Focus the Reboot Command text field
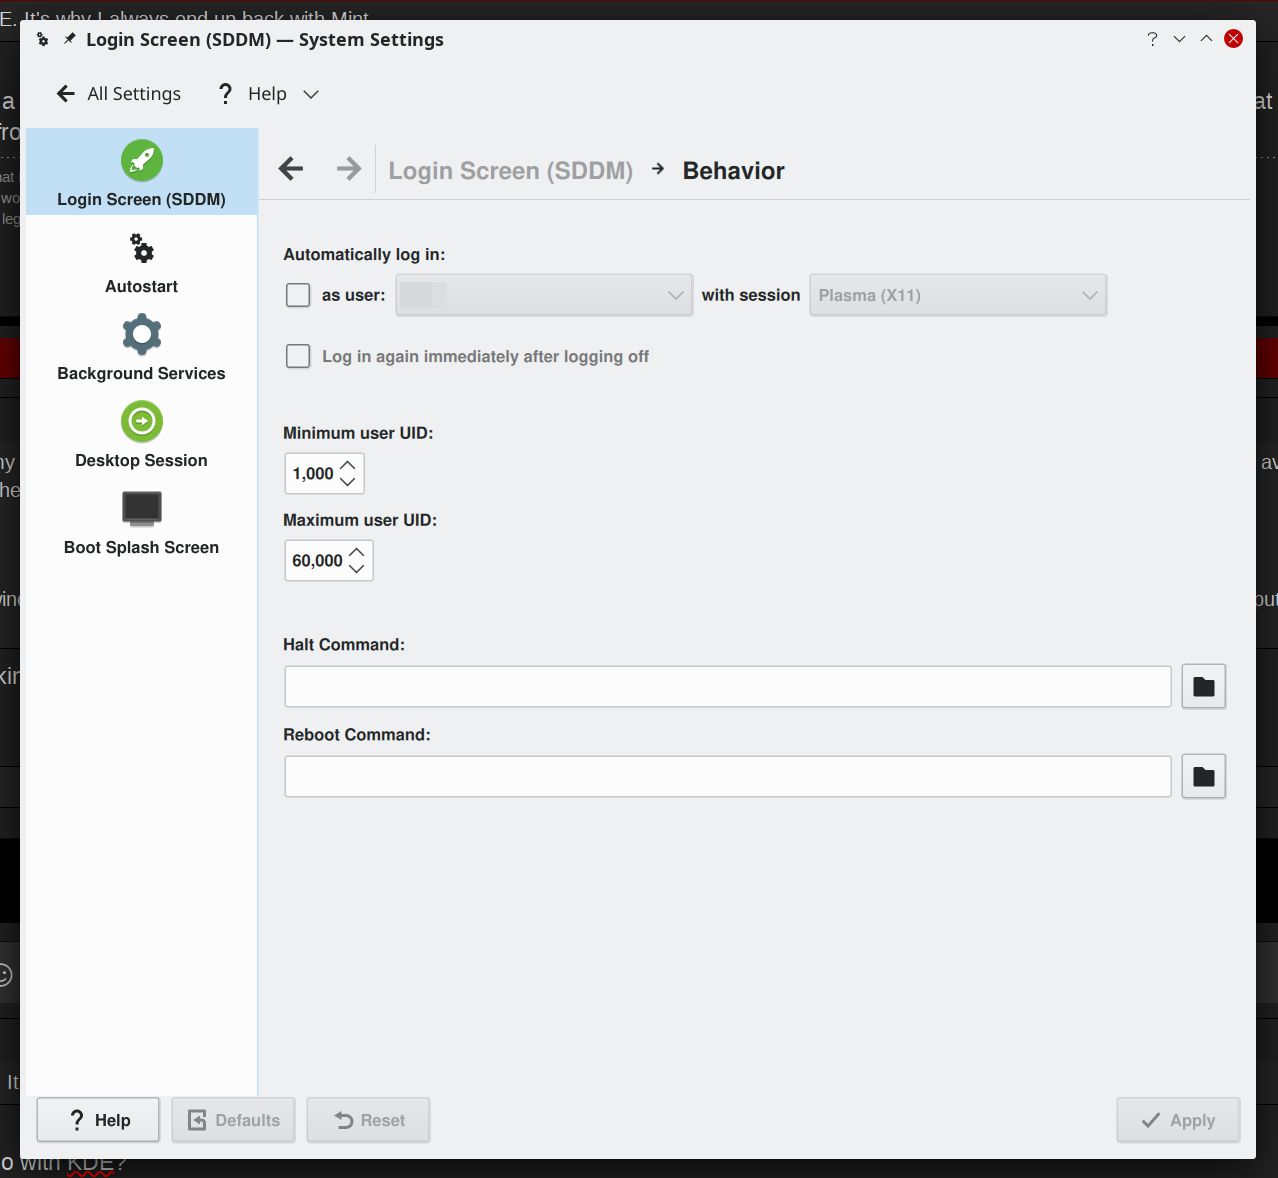Screen dimensions: 1278x1178 pos(728,776)
